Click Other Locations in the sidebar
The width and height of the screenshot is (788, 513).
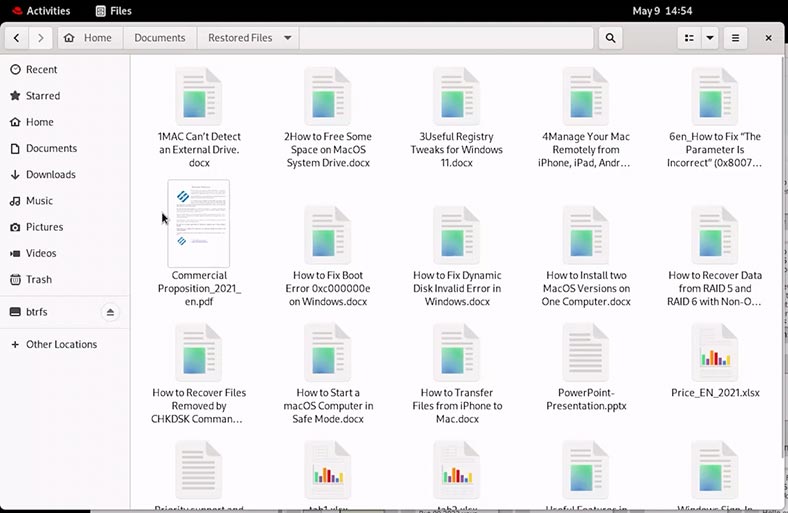[61, 344]
